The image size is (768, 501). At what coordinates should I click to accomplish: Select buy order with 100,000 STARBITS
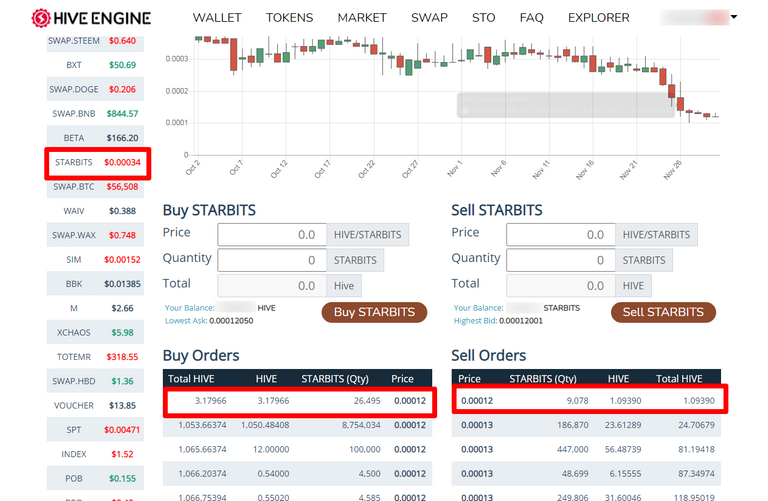pos(297,449)
